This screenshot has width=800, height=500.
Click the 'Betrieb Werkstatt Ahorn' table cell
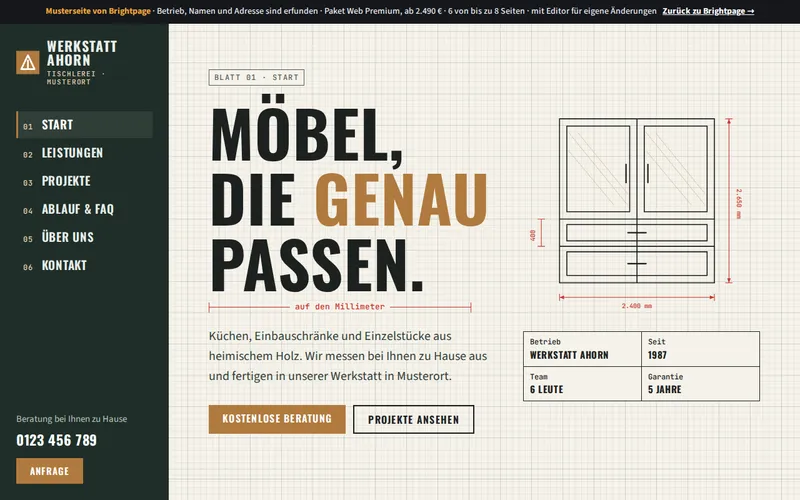point(582,349)
